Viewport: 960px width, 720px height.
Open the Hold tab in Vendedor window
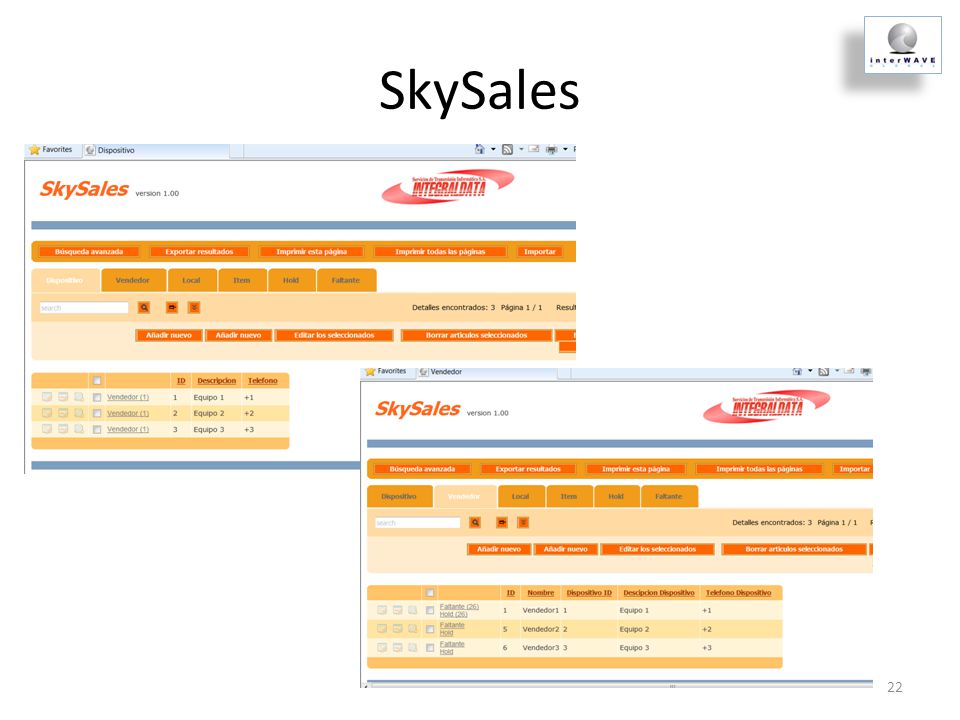(616, 497)
